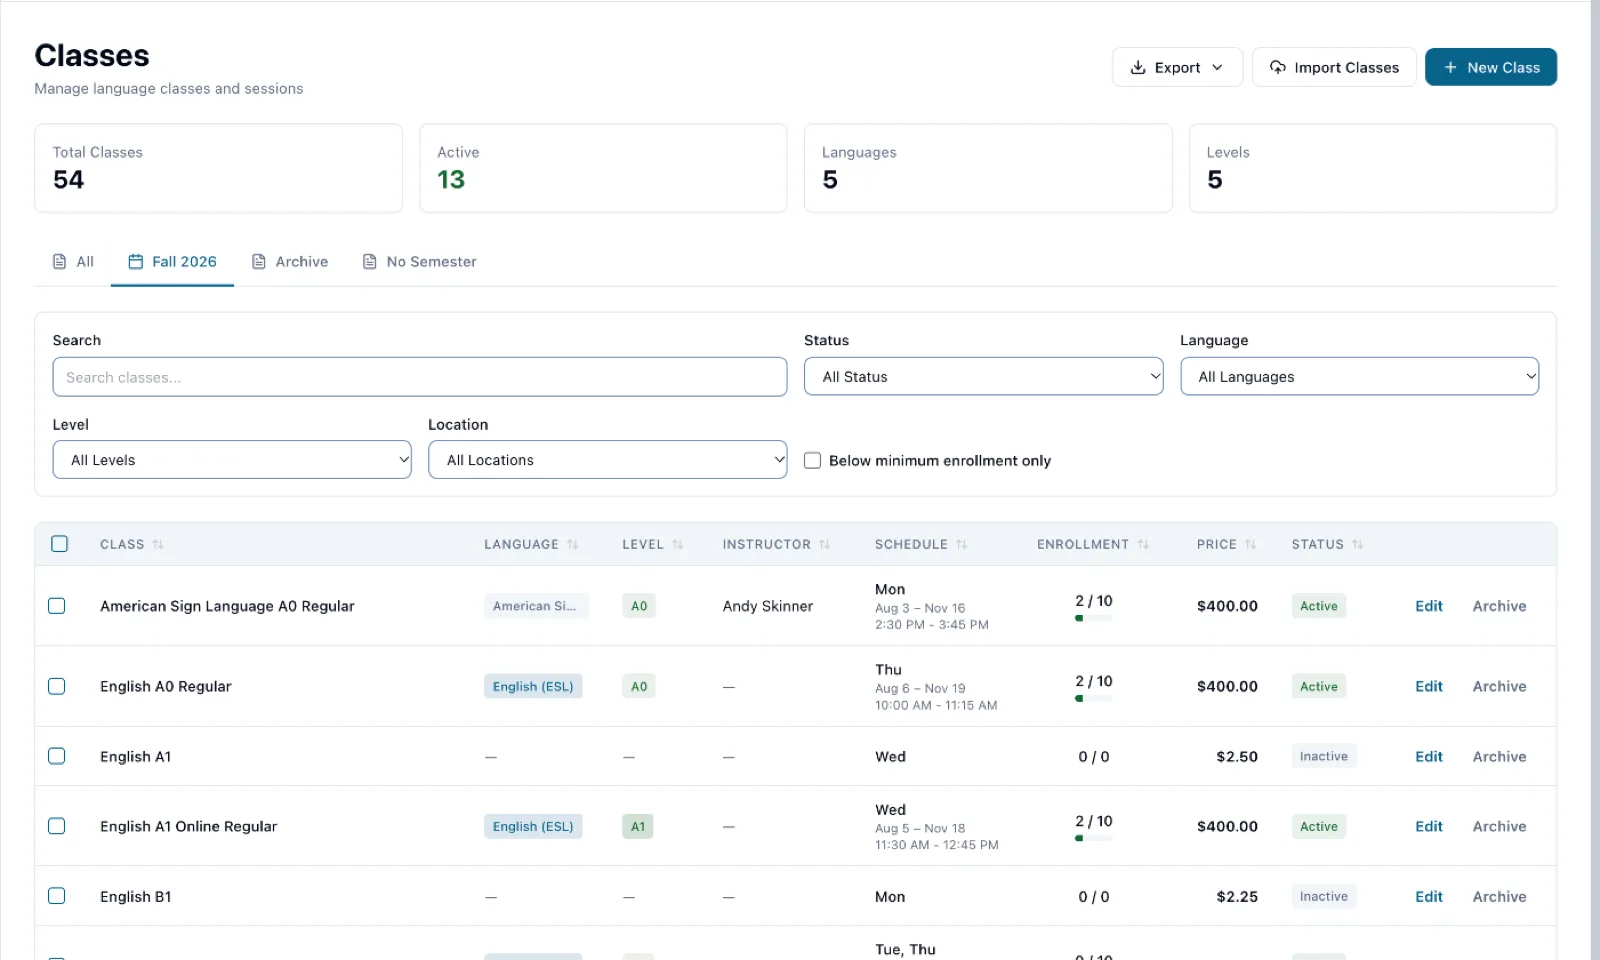
Task: Sort by Enrollment column arrows
Action: click(x=1143, y=545)
